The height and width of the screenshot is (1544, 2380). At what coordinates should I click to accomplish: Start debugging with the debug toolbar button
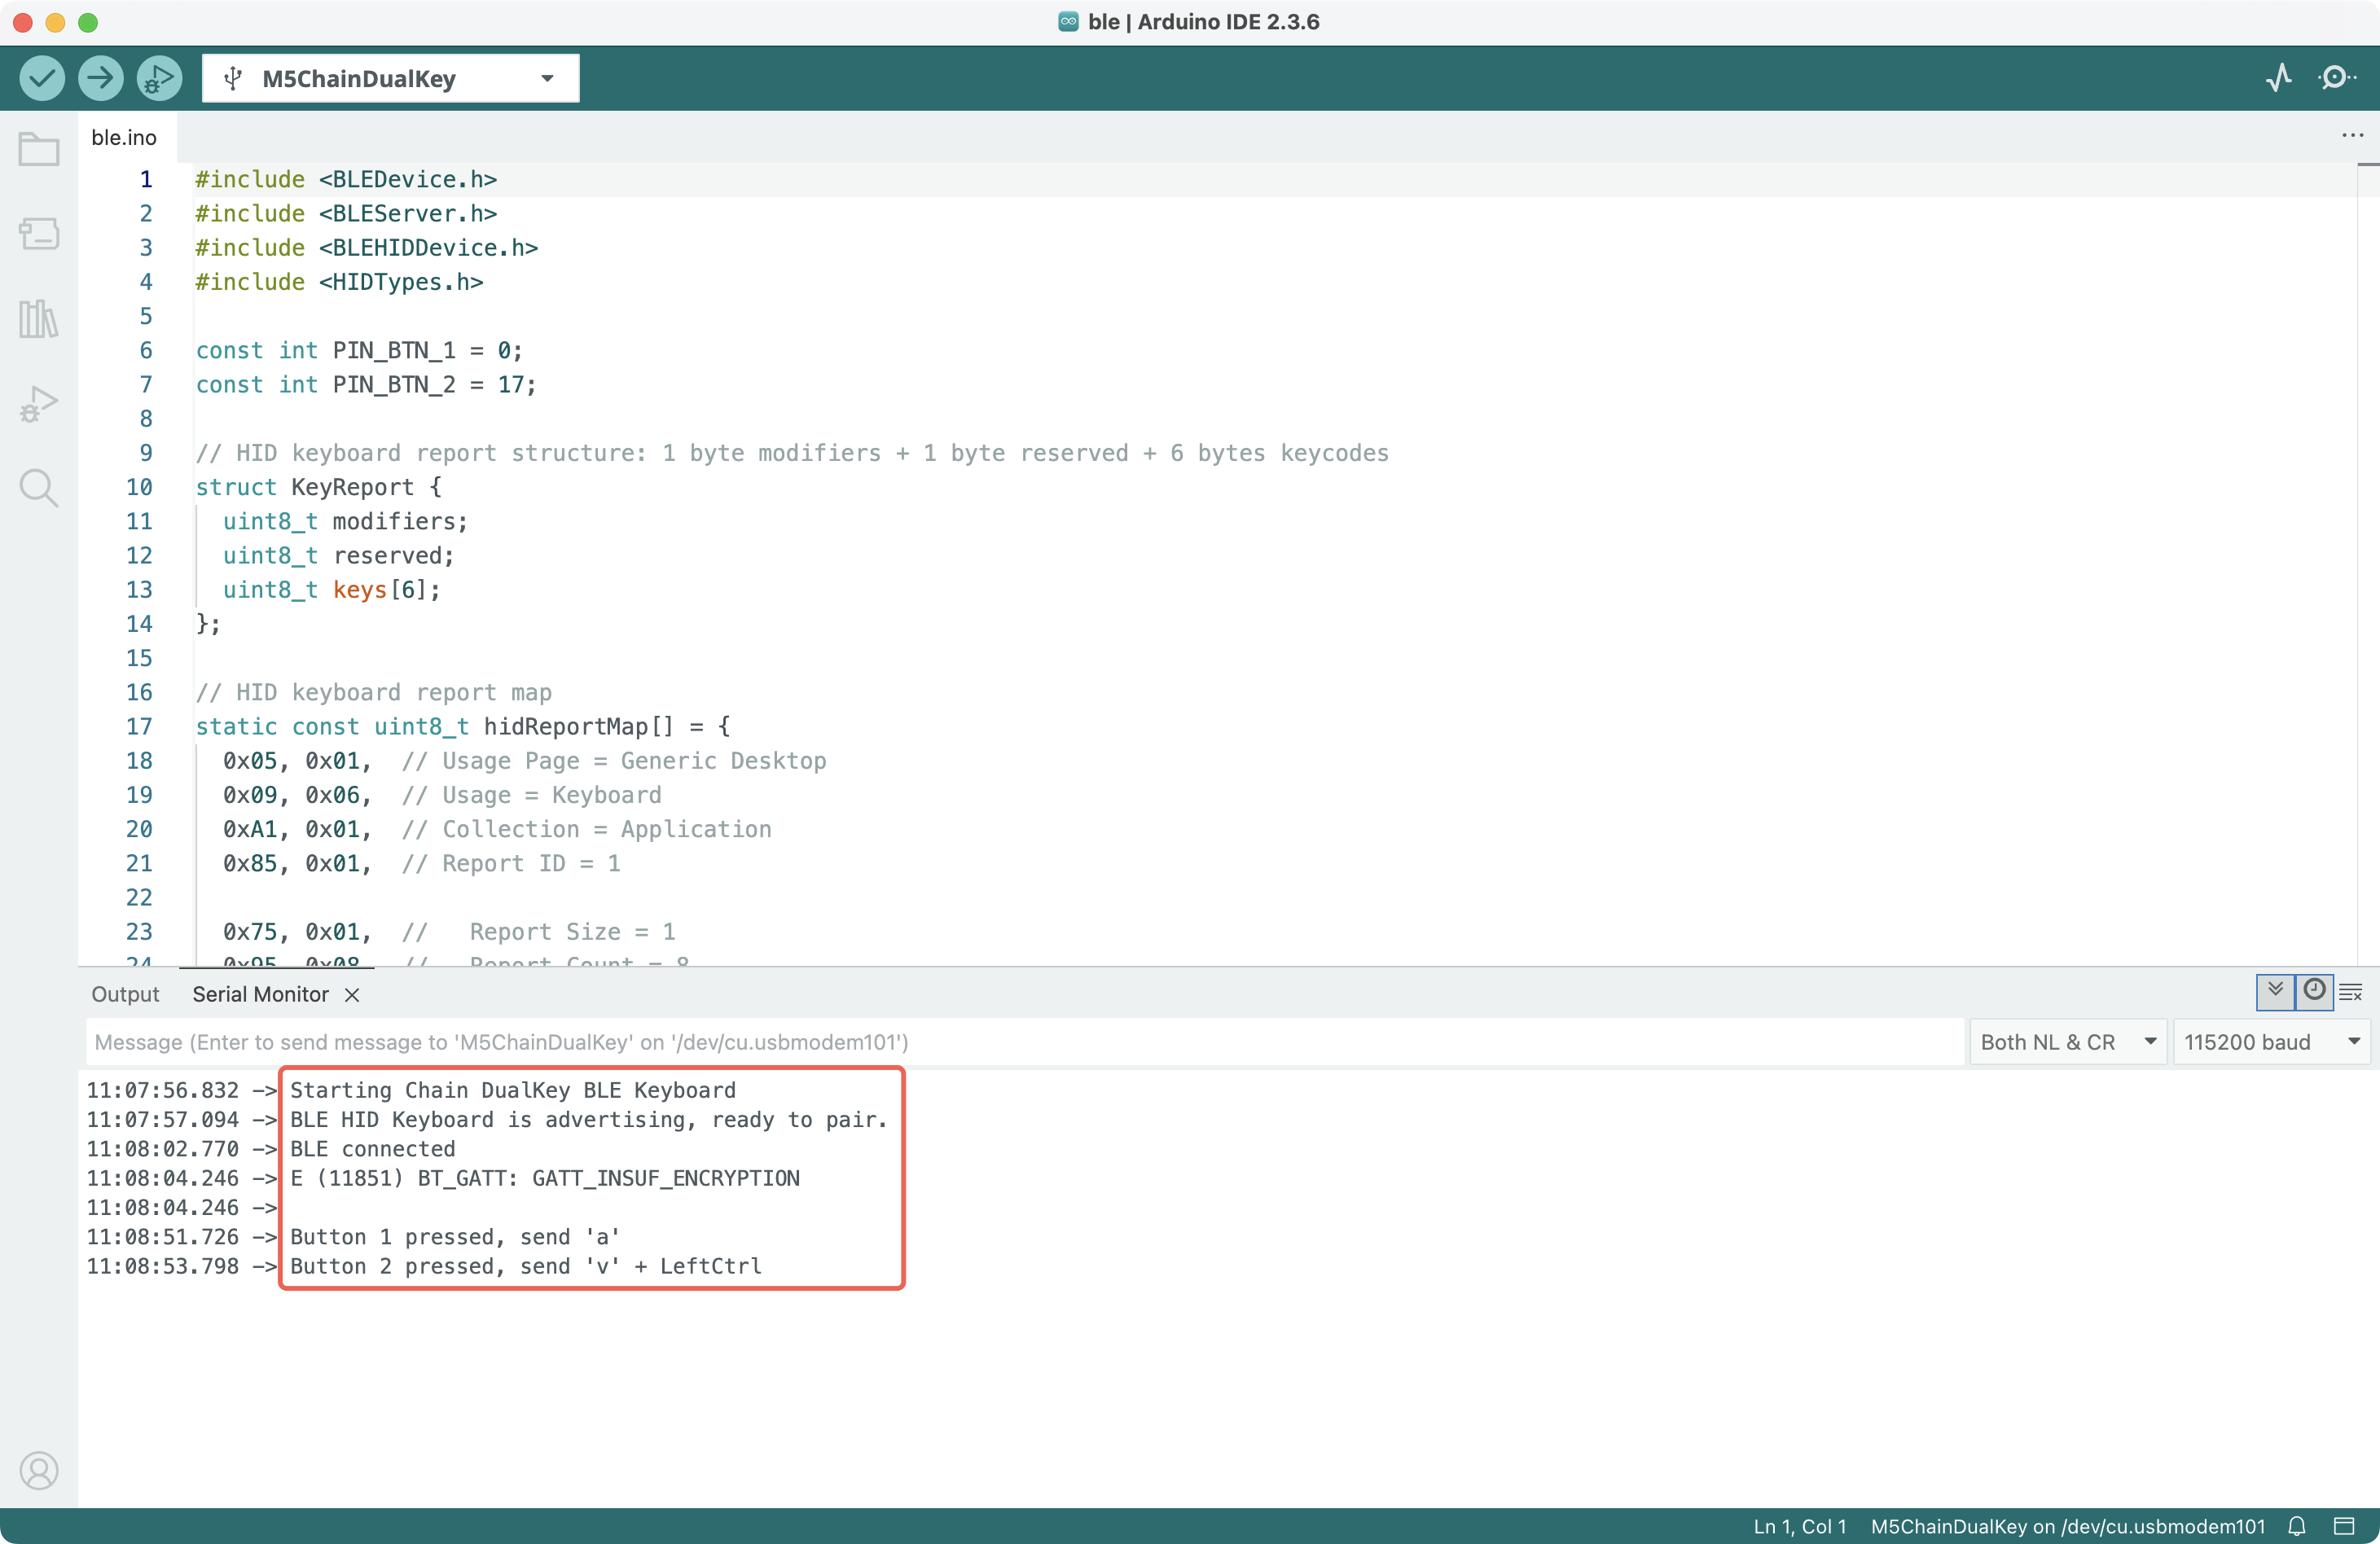click(159, 78)
